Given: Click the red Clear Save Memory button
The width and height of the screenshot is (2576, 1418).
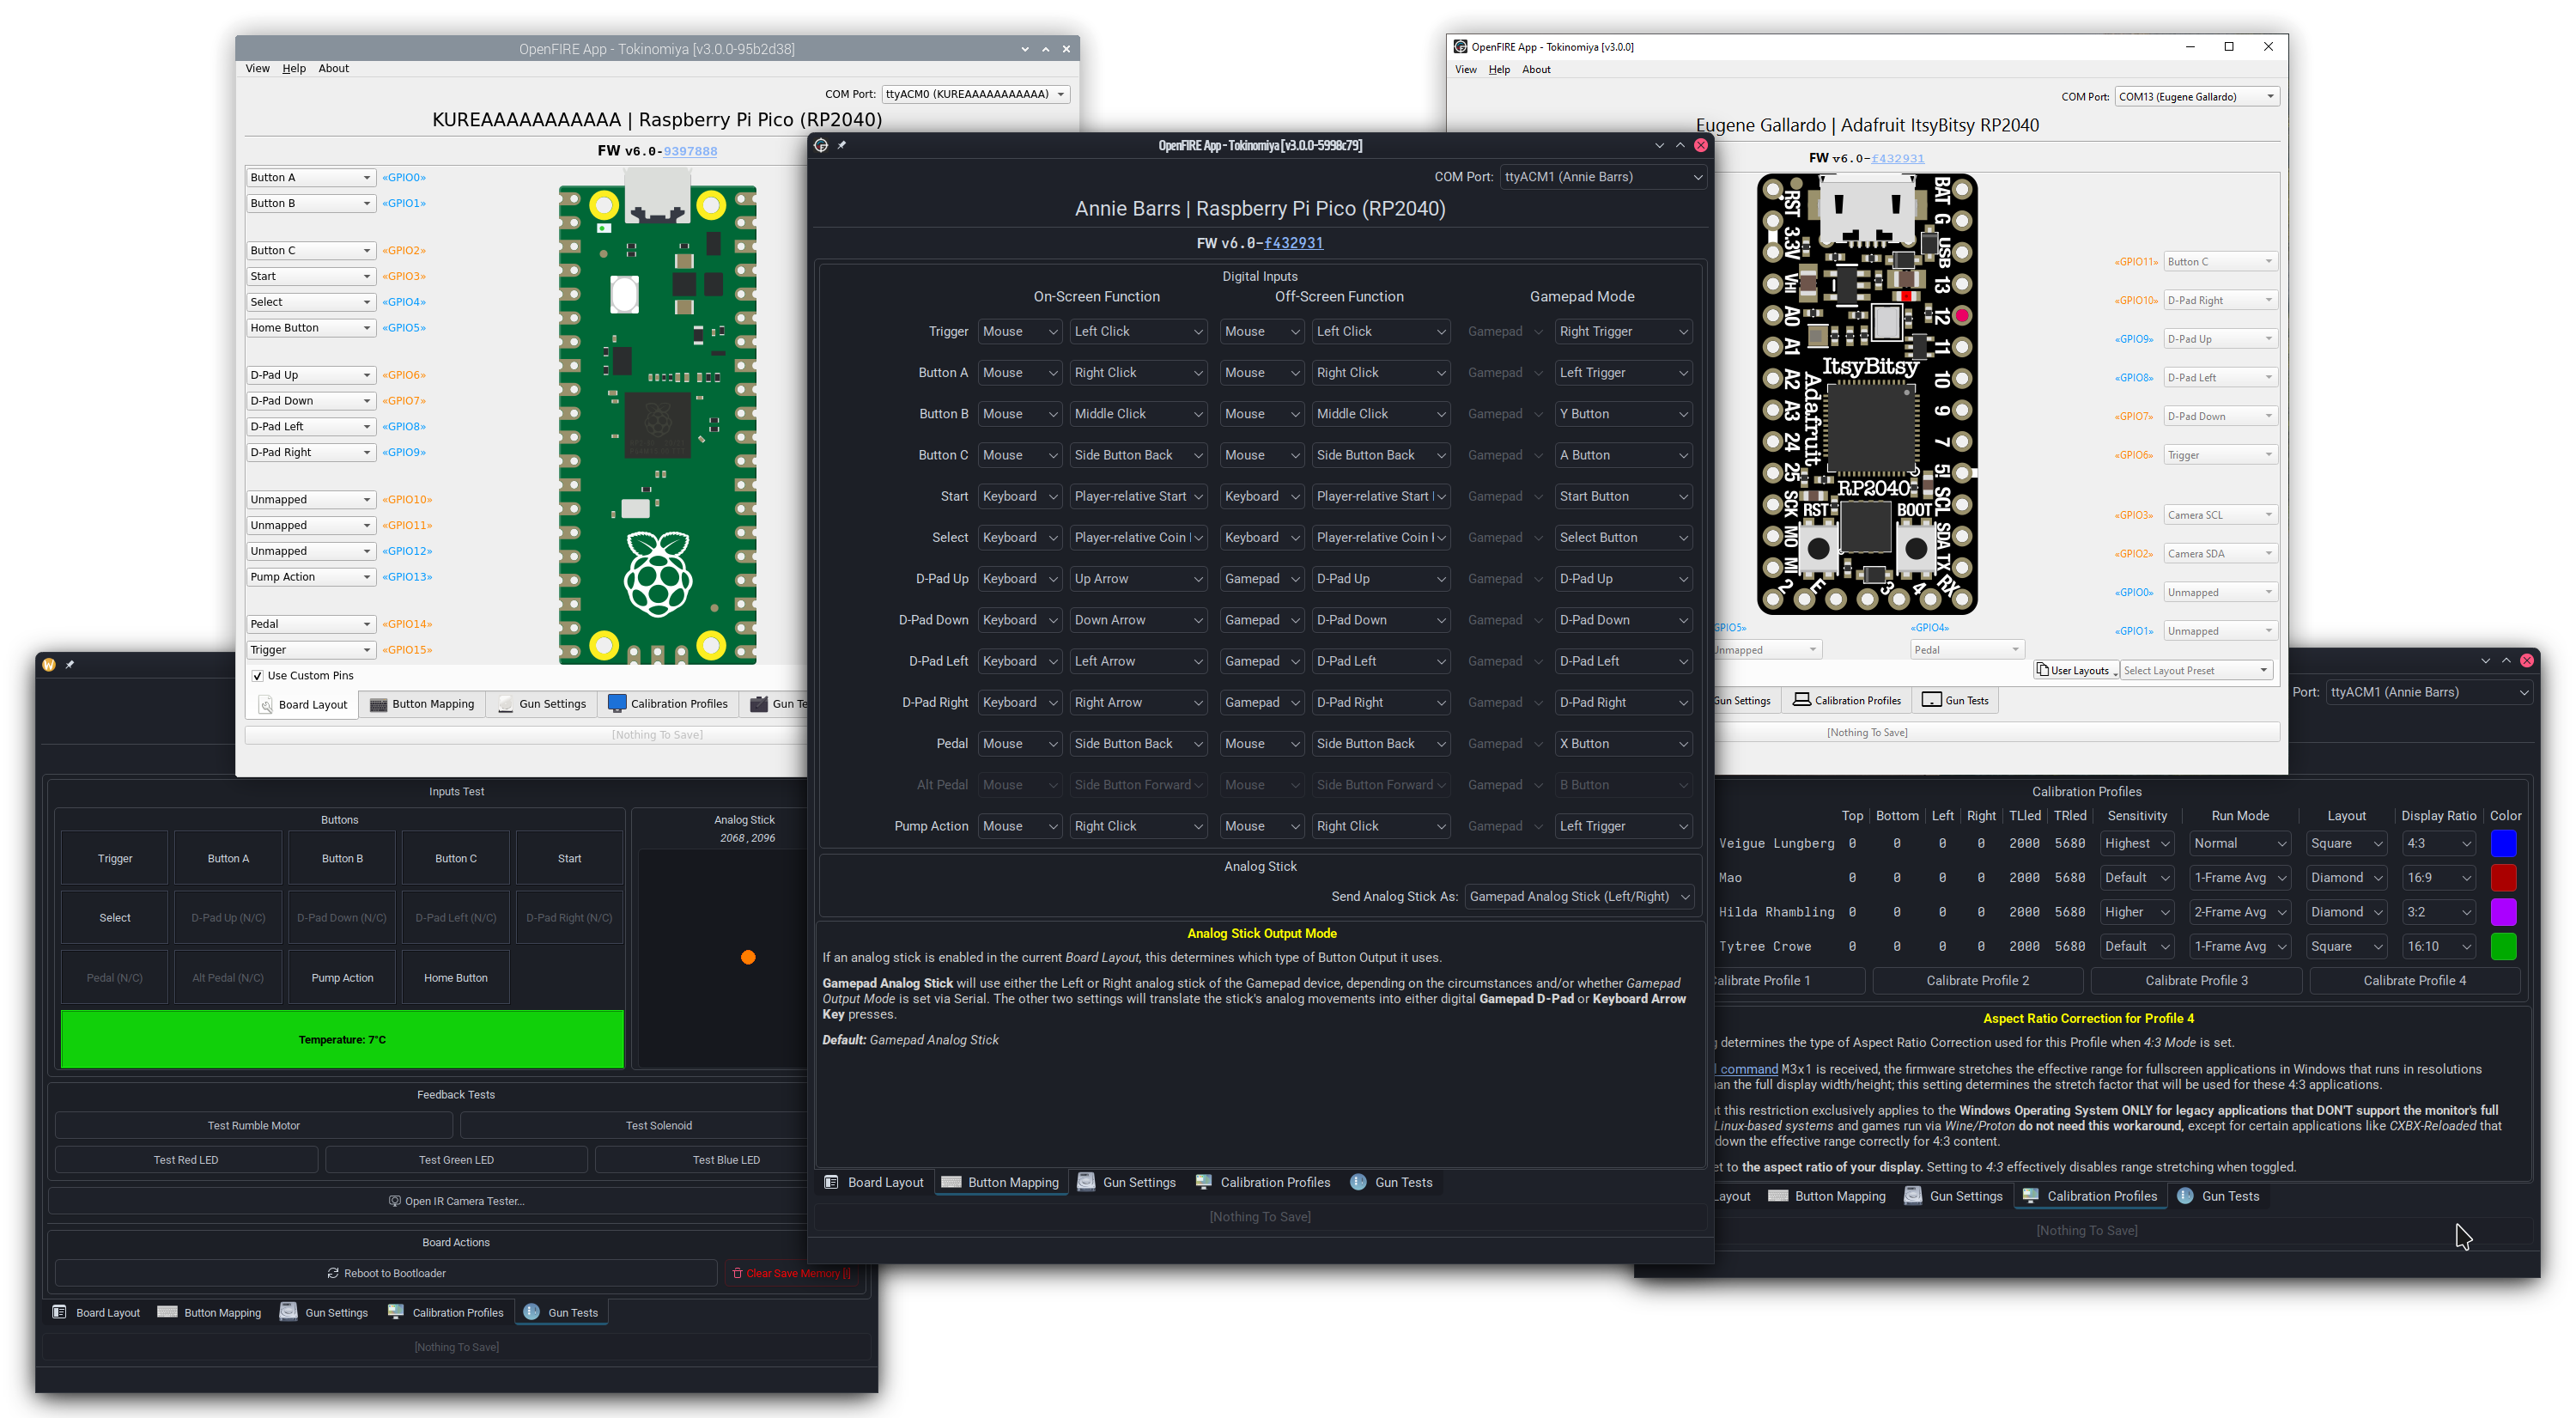Looking at the screenshot, I should pyautogui.click(x=791, y=1273).
